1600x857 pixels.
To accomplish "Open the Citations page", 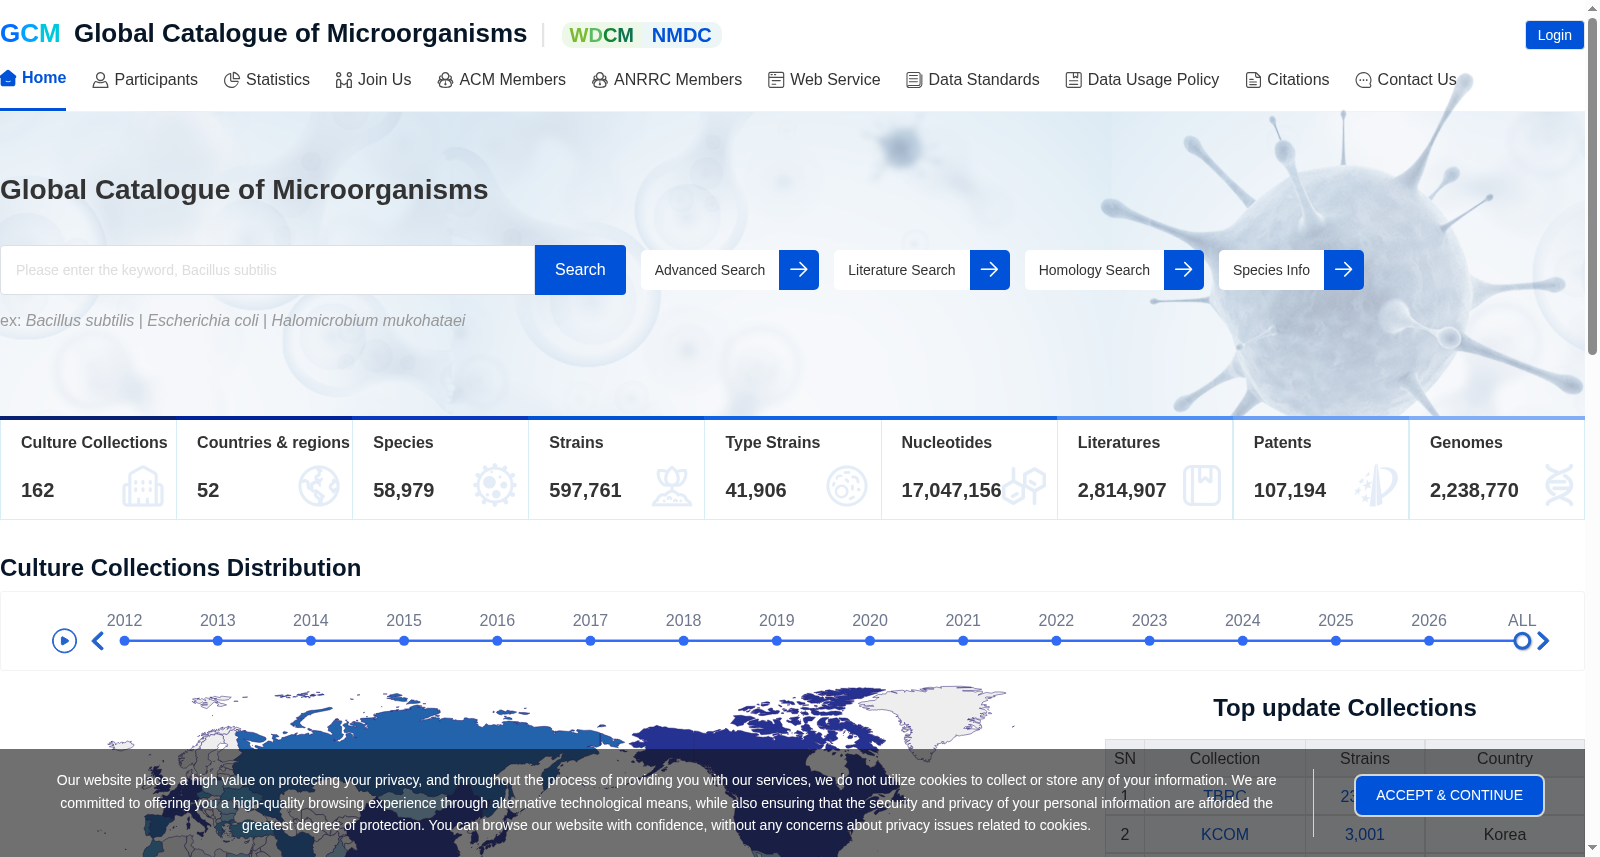I will pyautogui.click(x=1287, y=80).
